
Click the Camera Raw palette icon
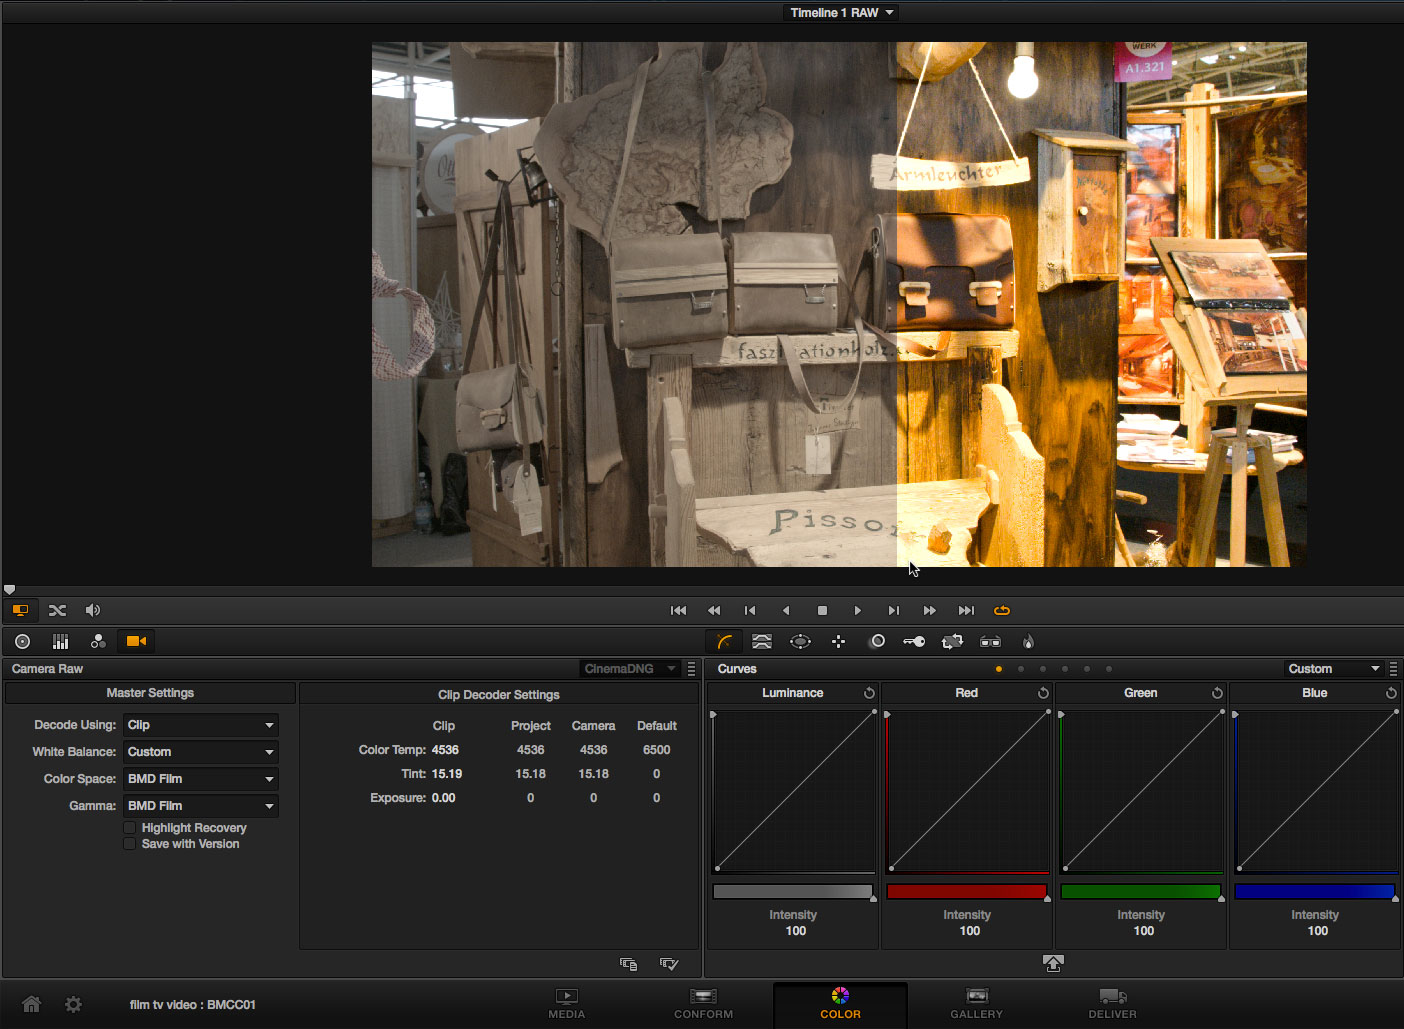click(136, 641)
